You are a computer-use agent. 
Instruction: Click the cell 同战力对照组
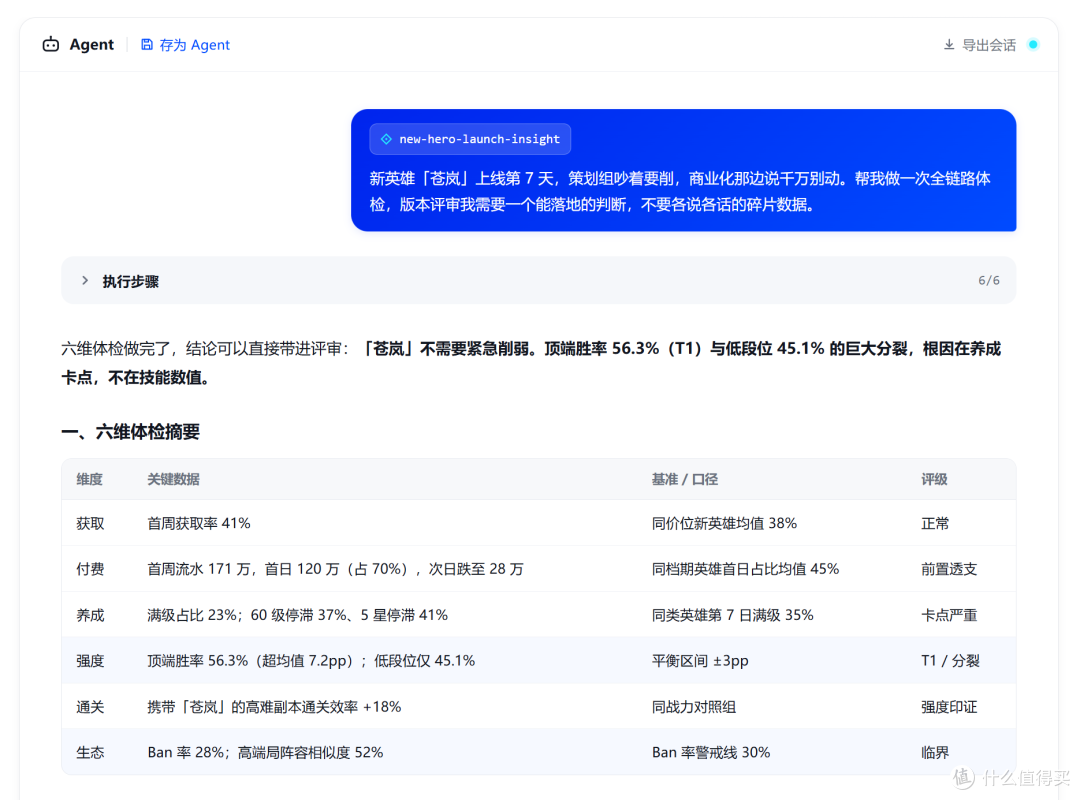(x=694, y=707)
